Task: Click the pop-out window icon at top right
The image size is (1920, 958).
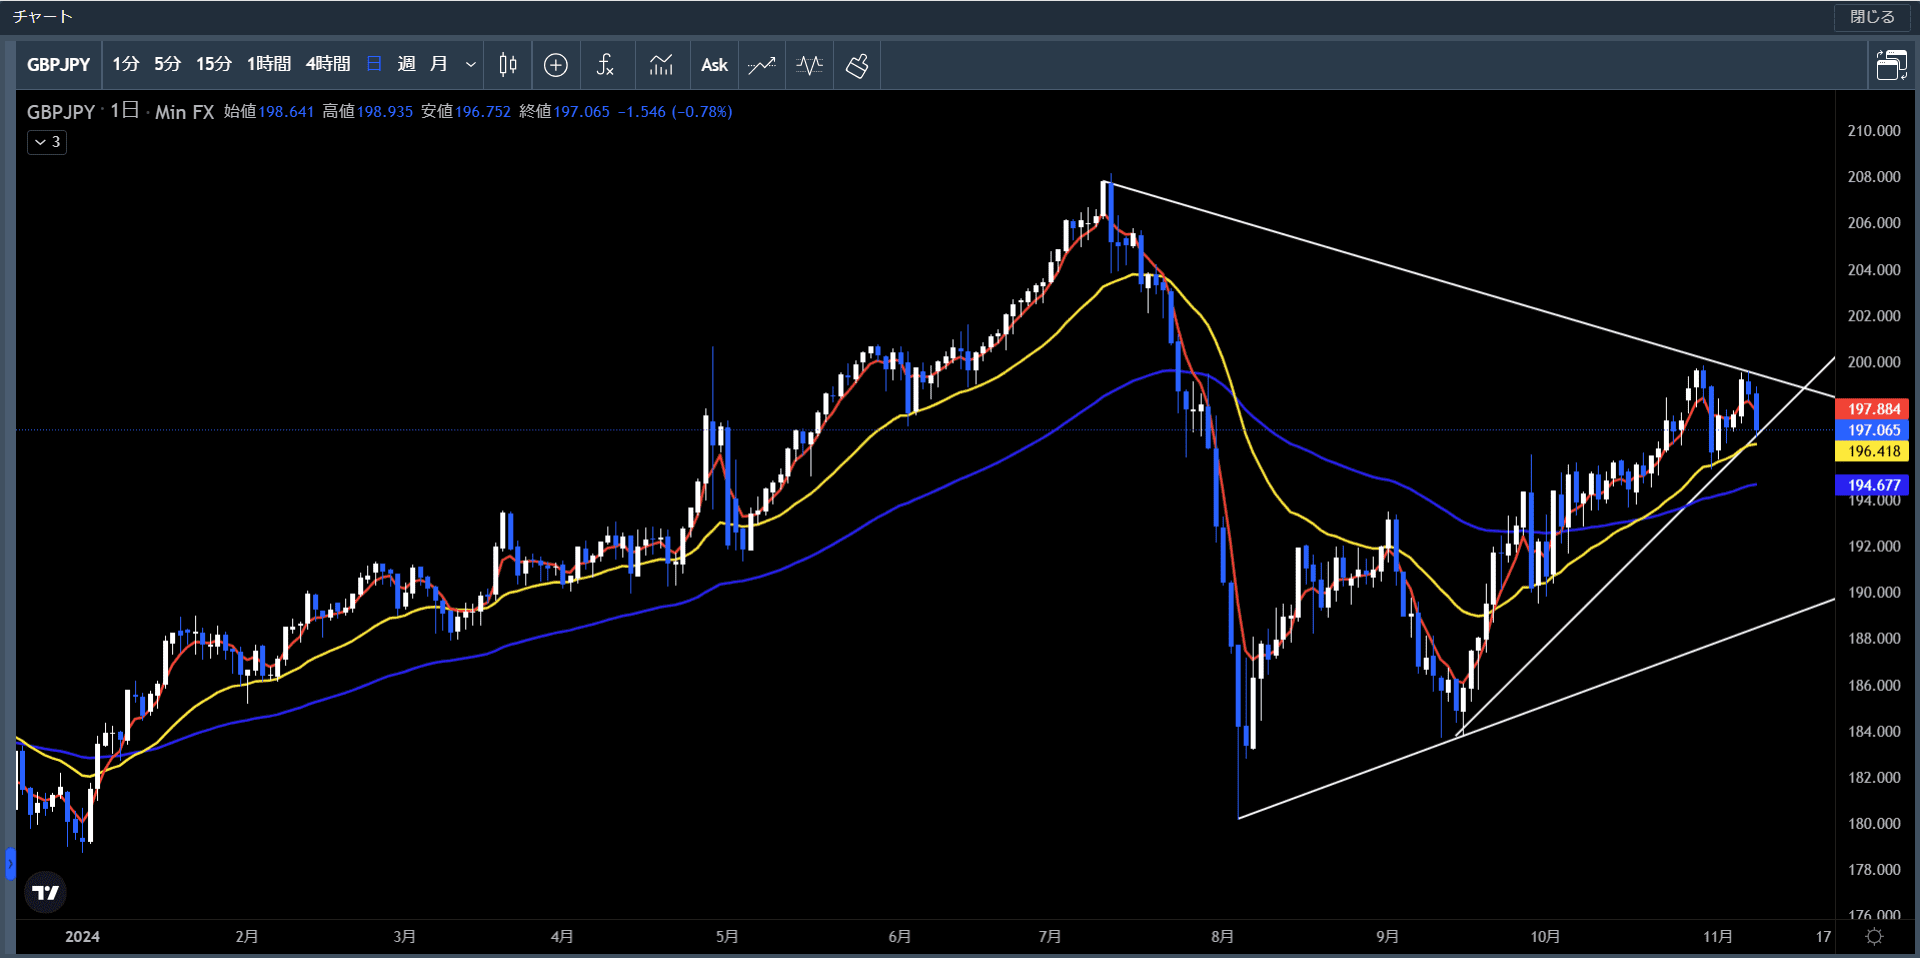Action: coord(1891,65)
